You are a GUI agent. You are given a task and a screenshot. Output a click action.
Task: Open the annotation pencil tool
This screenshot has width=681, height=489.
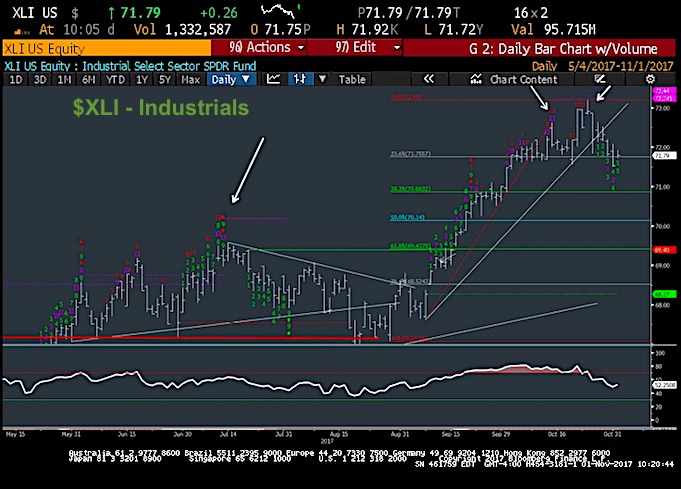pyautogui.click(x=600, y=79)
